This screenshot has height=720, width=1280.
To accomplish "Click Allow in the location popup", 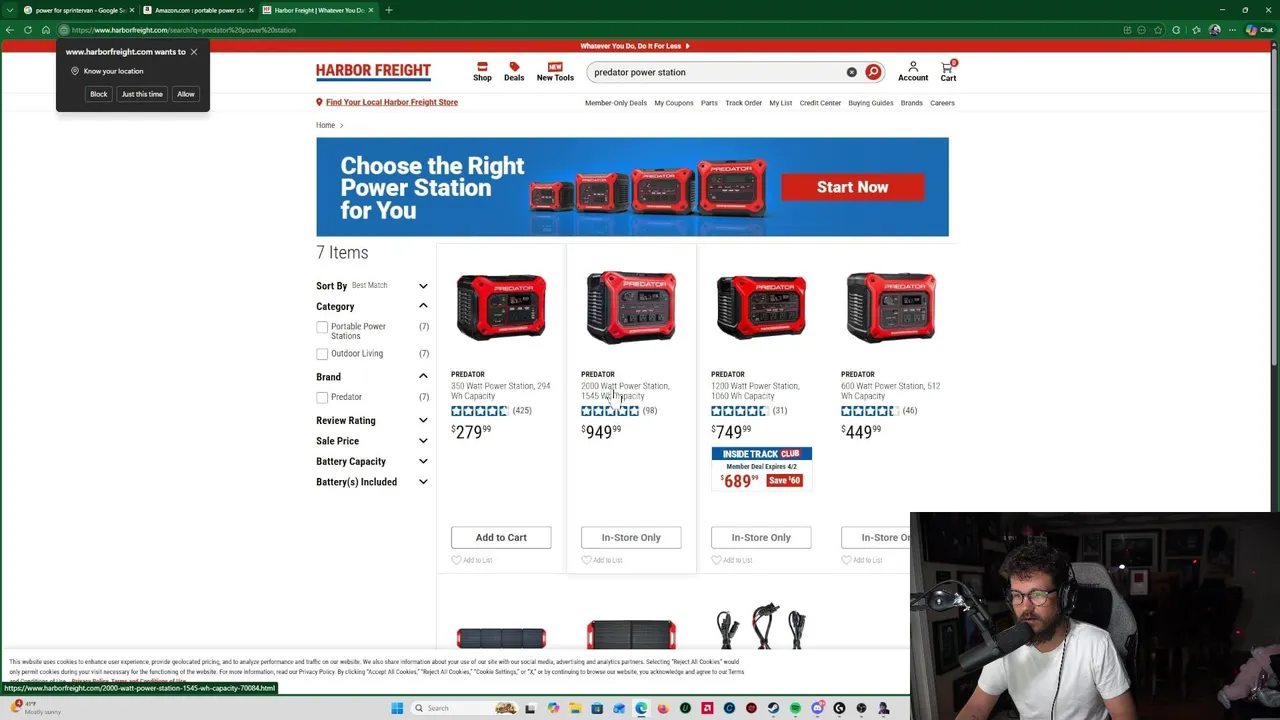I will 186,94.
